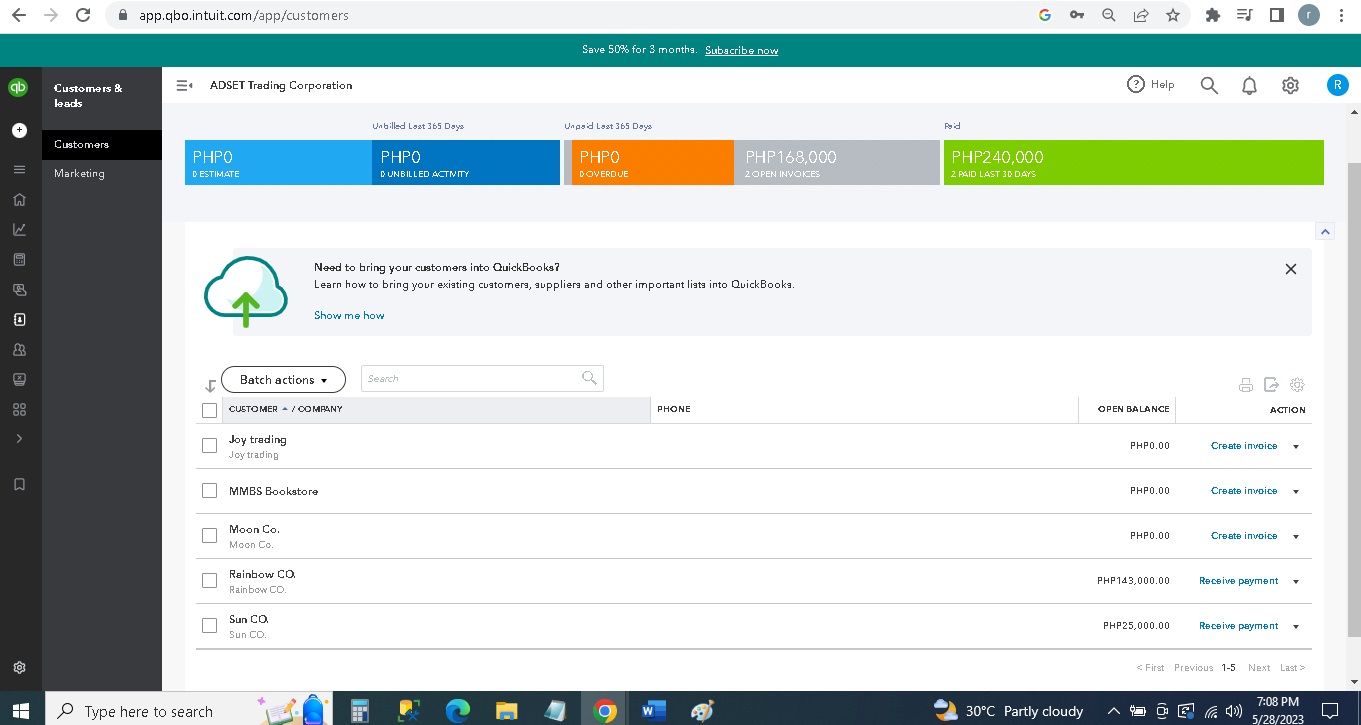The width and height of the screenshot is (1361, 725).
Task: Reload the page
Action: click(x=83, y=15)
